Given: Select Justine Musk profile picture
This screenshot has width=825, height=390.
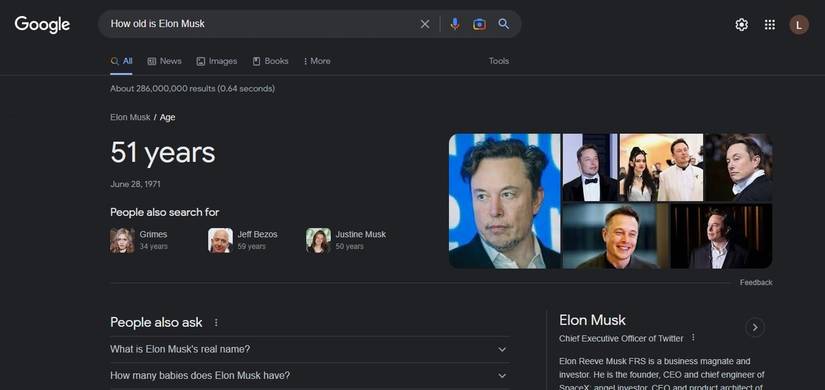Looking at the screenshot, I should coord(318,241).
